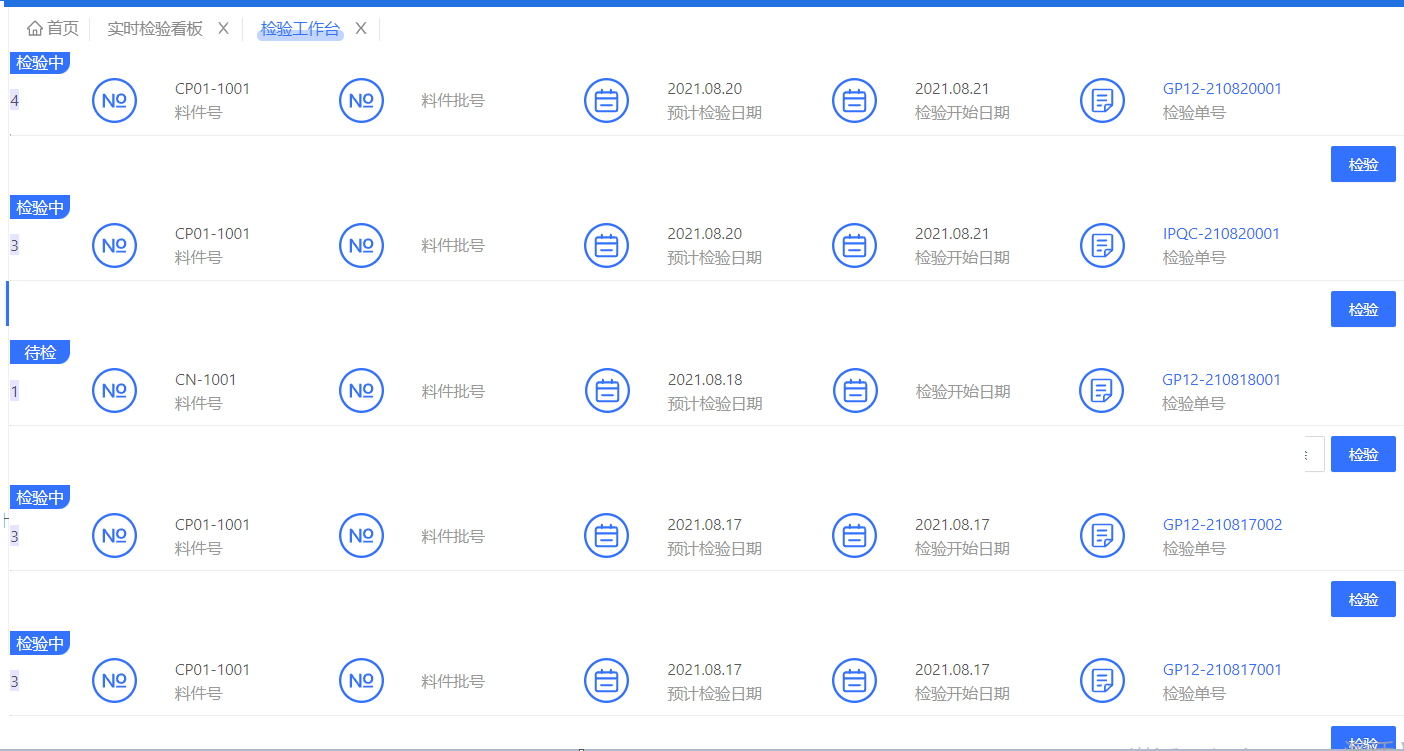The height and width of the screenshot is (751, 1404).
Task: Switch to the 实时检验看板 tab
Action: pyautogui.click(x=155, y=28)
